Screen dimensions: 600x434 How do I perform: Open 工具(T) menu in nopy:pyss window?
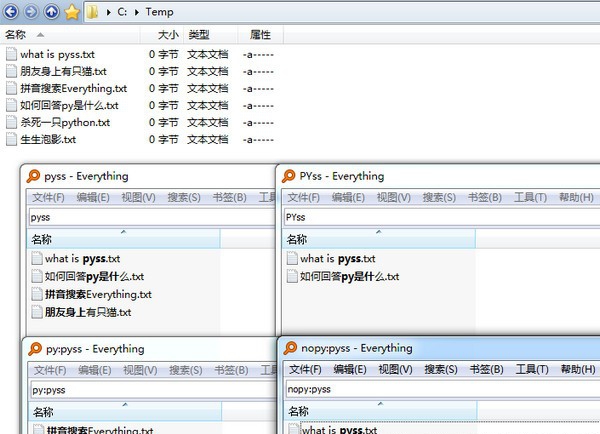[532, 369]
